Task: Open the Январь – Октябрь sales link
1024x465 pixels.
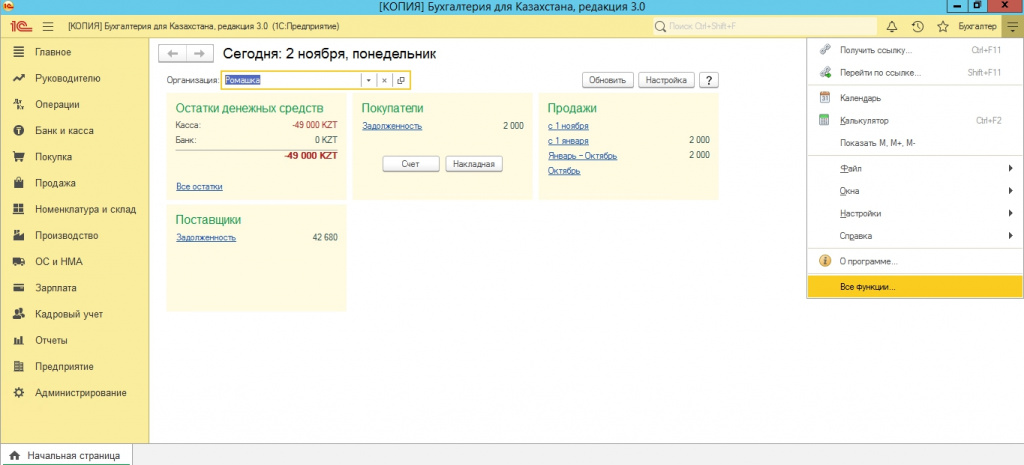Action: coord(583,155)
